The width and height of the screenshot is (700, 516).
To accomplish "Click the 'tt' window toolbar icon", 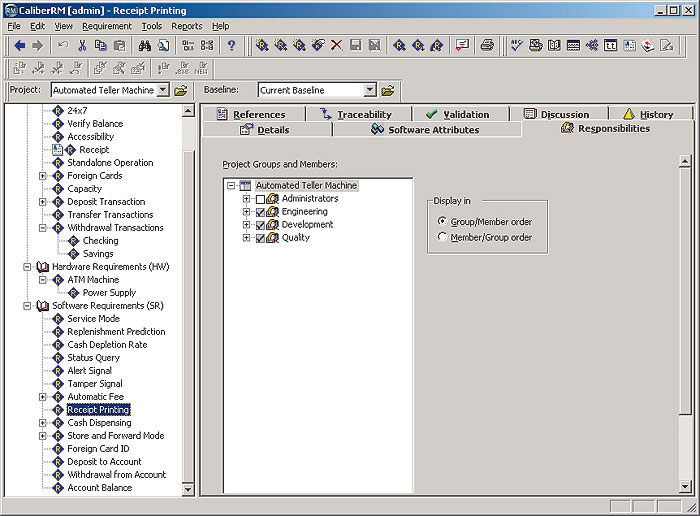I will [x=610, y=45].
